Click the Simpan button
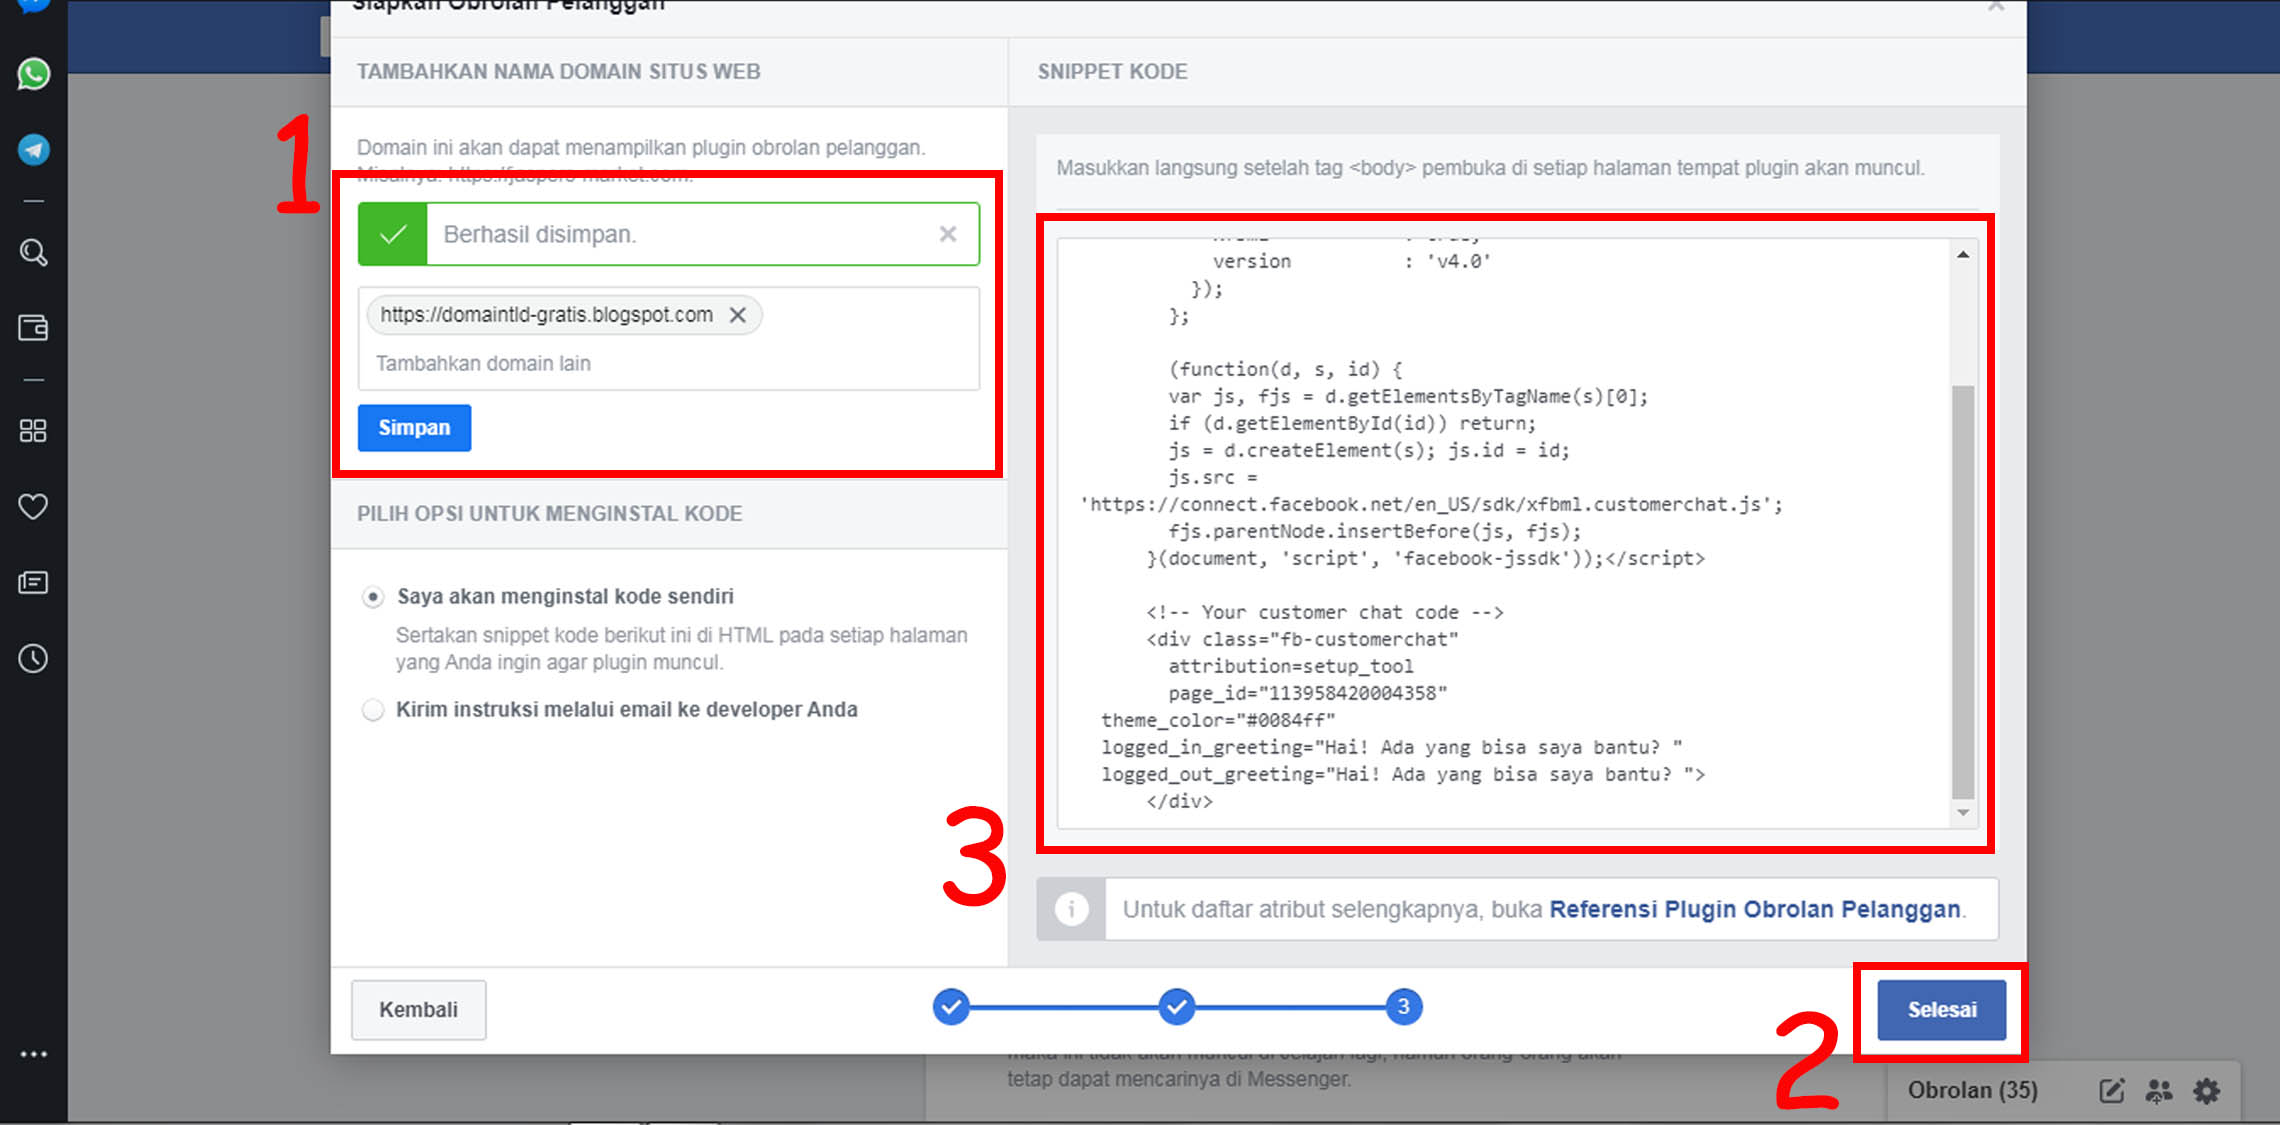The height and width of the screenshot is (1125, 2280). tap(414, 428)
